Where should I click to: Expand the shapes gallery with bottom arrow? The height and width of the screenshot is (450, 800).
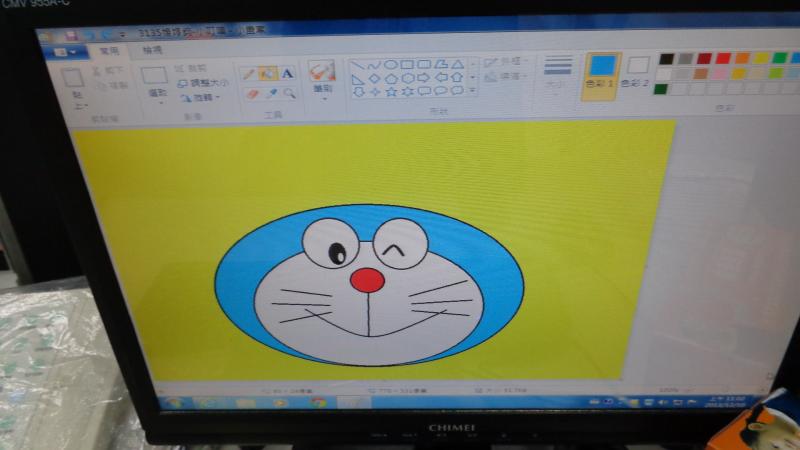pyautogui.click(x=472, y=91)
